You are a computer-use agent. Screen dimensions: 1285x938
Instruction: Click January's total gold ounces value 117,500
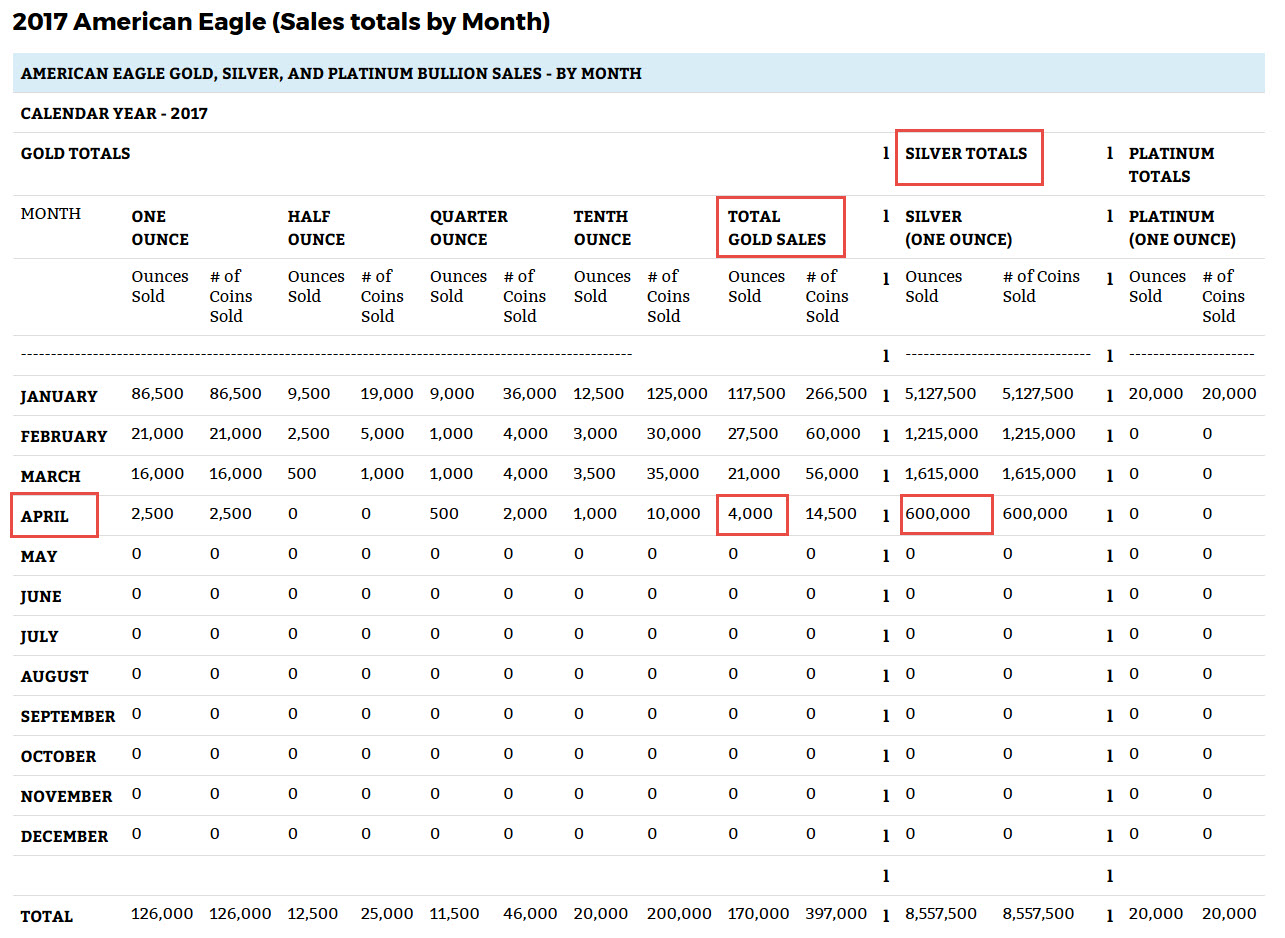757,394
